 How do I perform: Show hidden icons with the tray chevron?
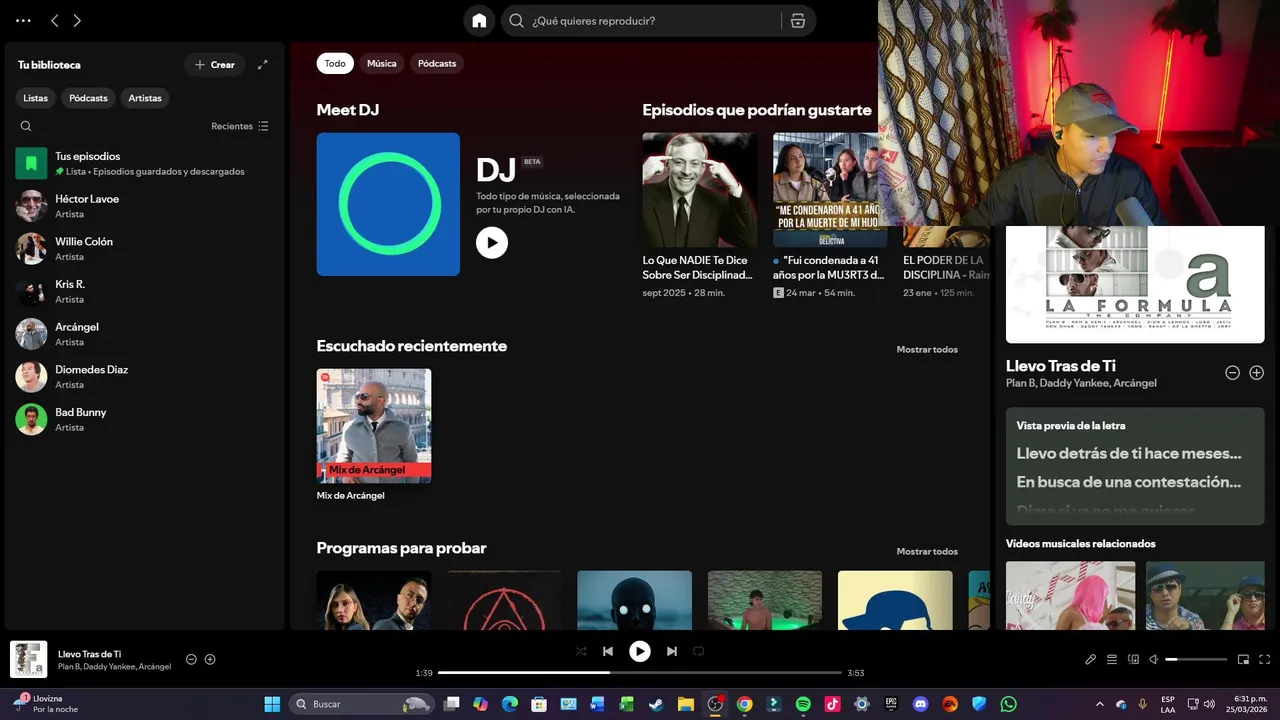pyautogui.click(x=1100, y=704)
